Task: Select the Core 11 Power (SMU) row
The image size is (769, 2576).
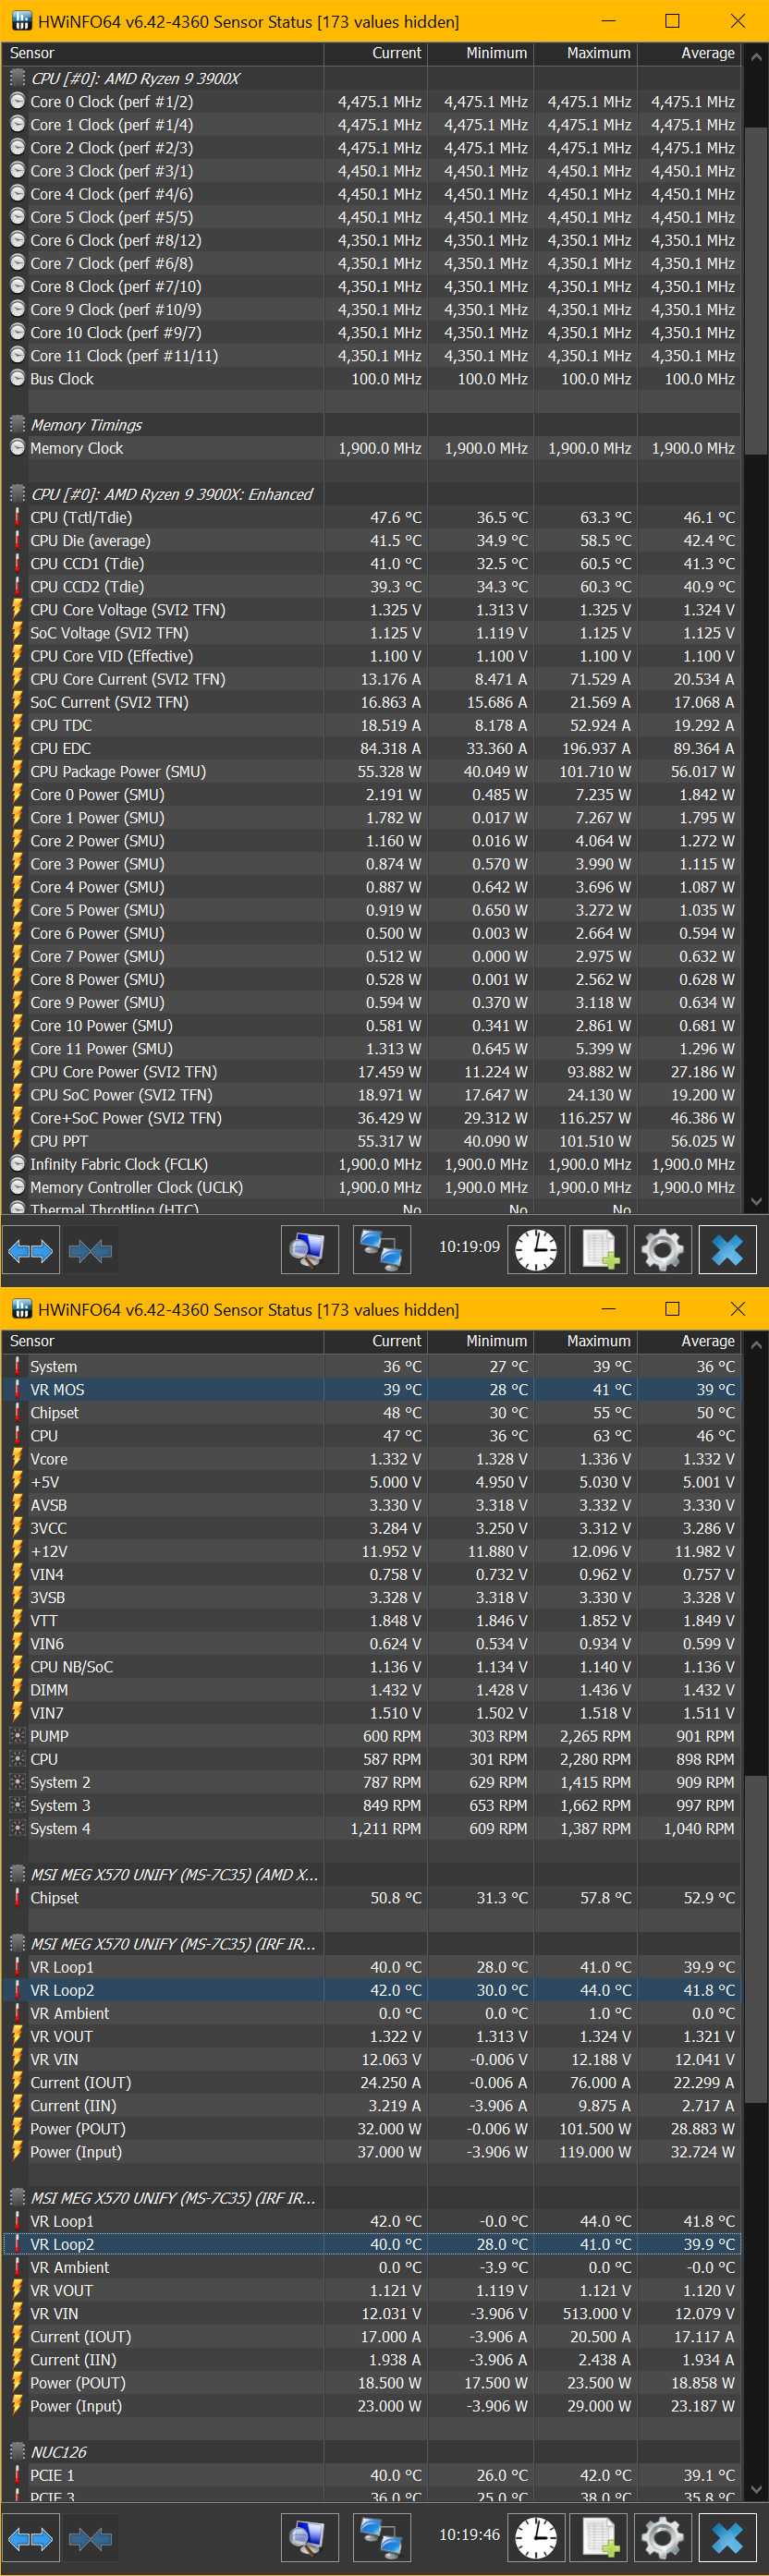Action: point(372,1049)
